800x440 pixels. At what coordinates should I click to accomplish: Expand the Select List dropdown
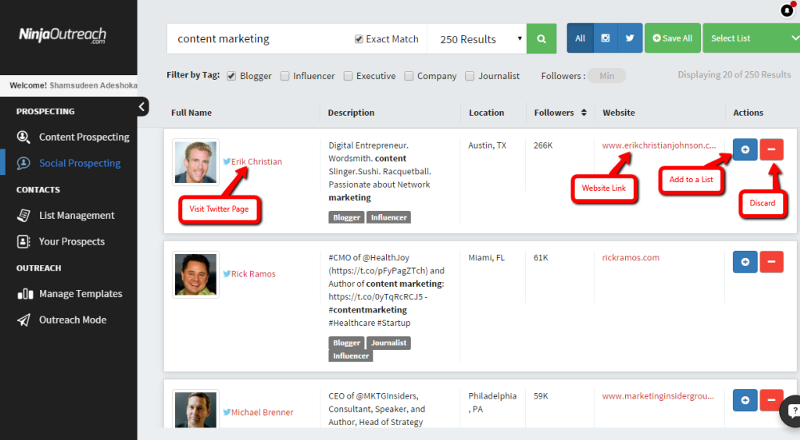coord(750,39)
